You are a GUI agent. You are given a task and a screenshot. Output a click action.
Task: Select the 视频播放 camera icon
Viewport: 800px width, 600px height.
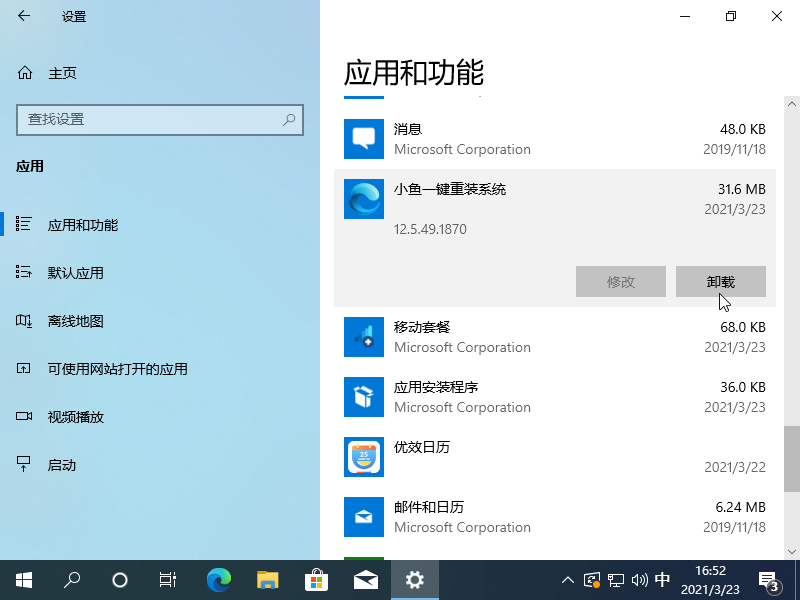coord(23,416)
